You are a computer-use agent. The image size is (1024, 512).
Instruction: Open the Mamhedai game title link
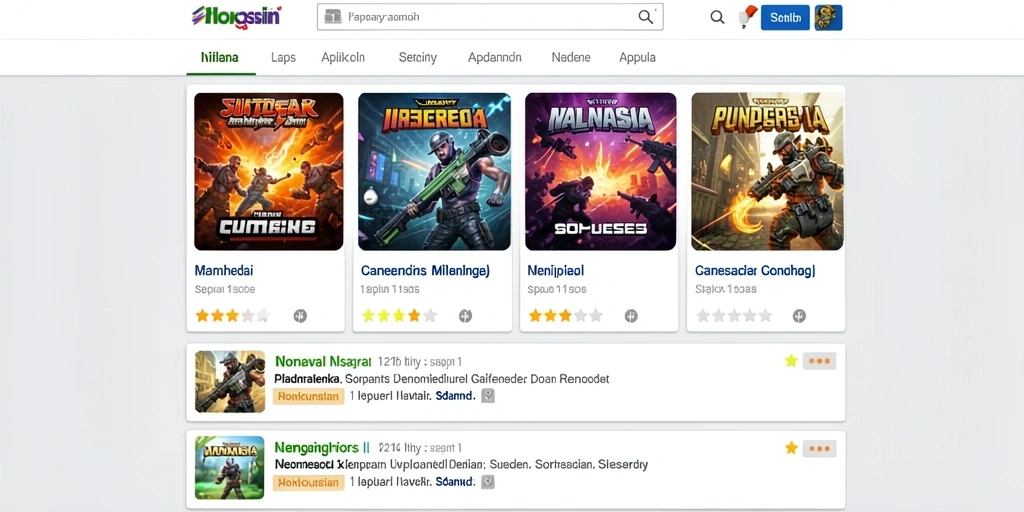224,270
